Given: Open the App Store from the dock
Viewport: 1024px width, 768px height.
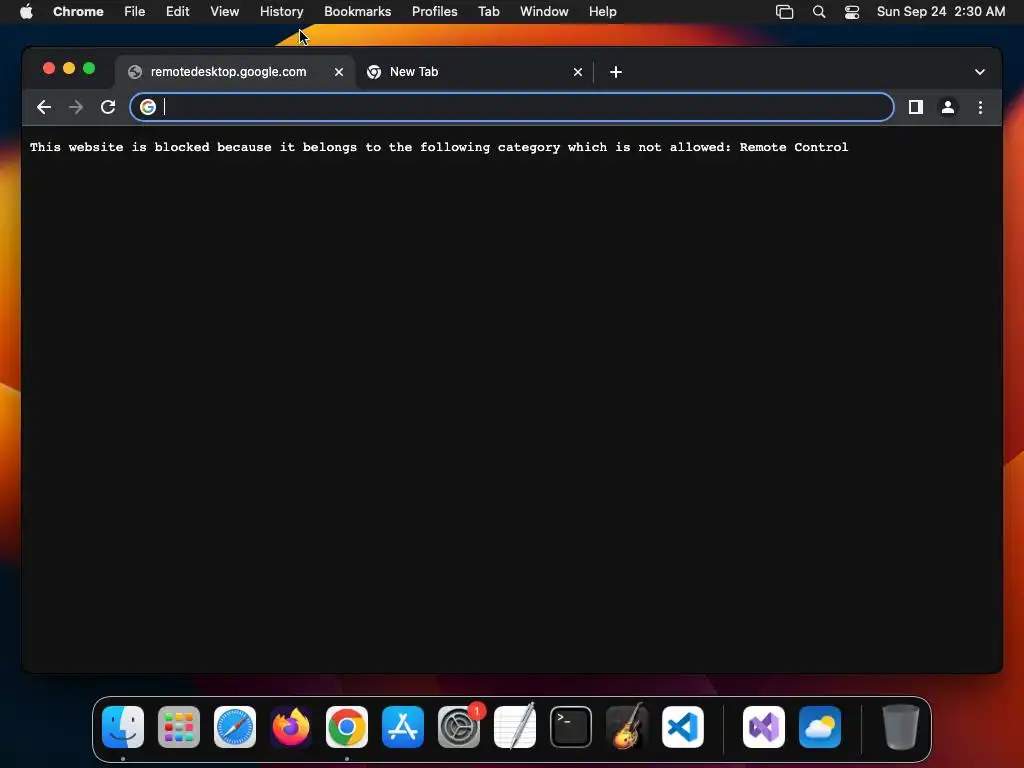Looking at the screenshot, I should [x=403, y=727].
